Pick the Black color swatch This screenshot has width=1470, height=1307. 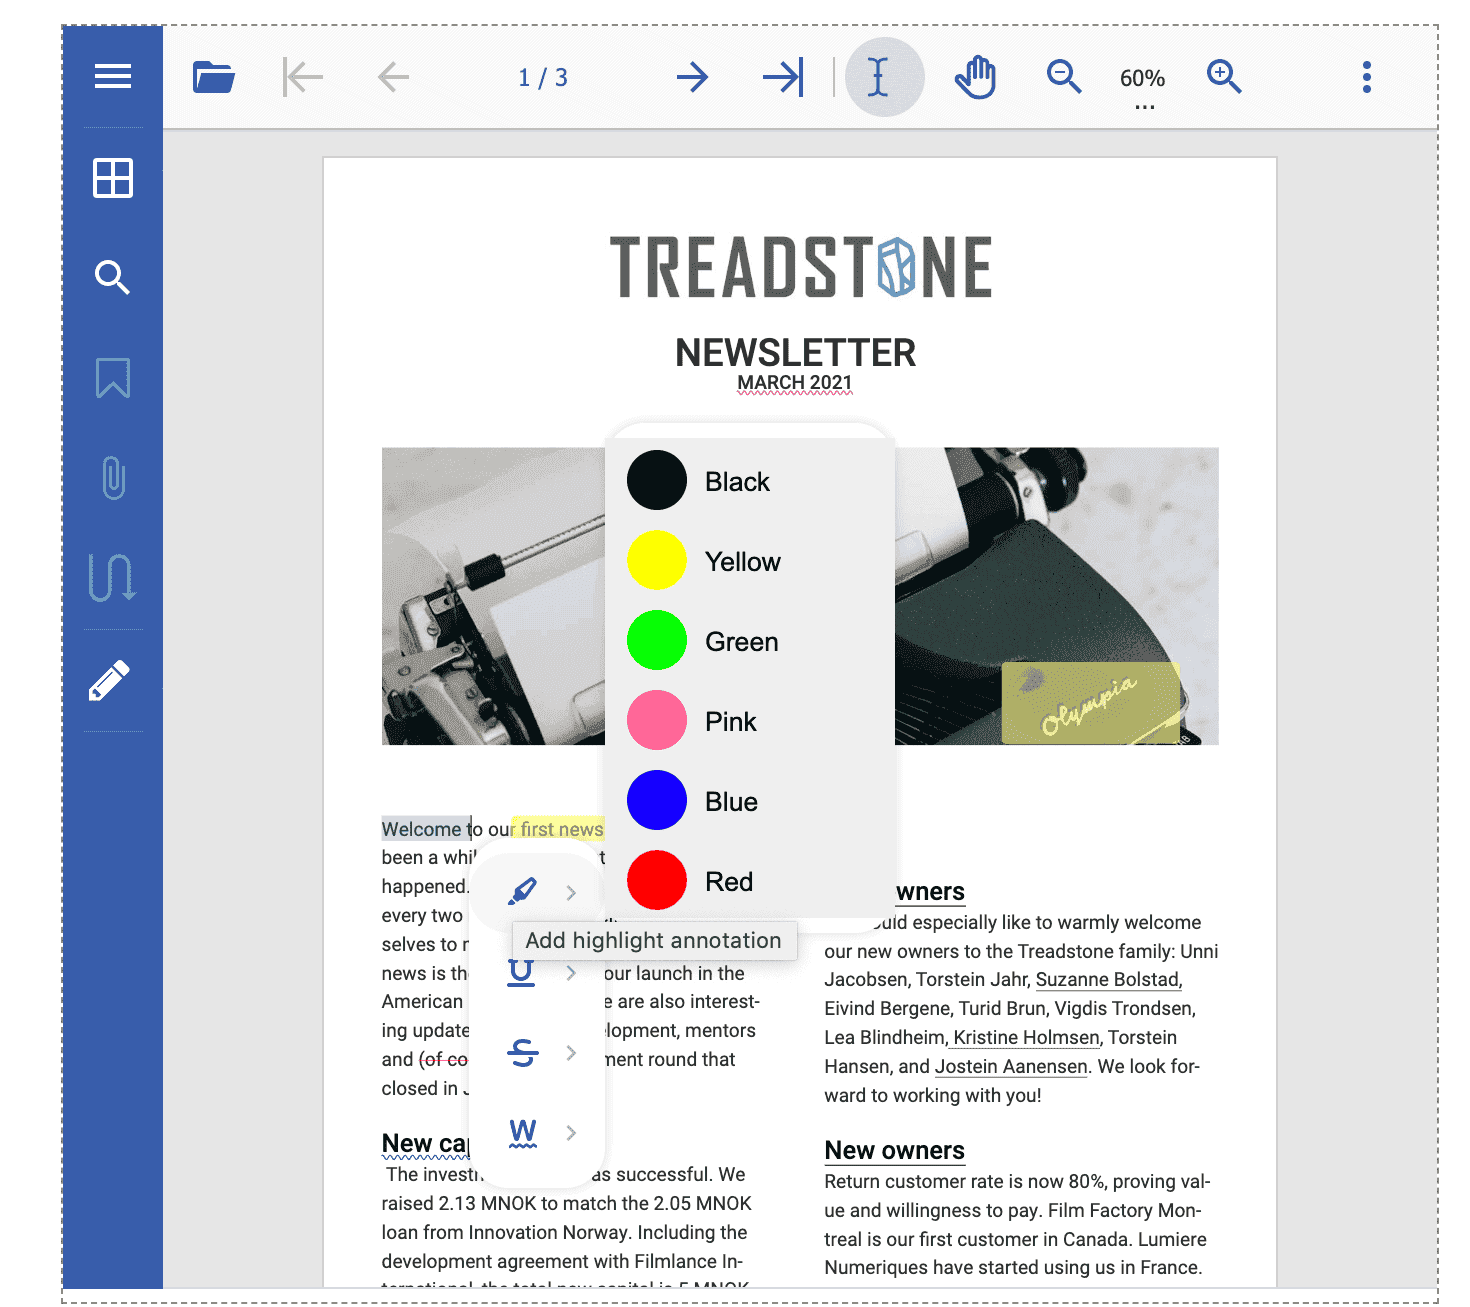coord(657,480)
